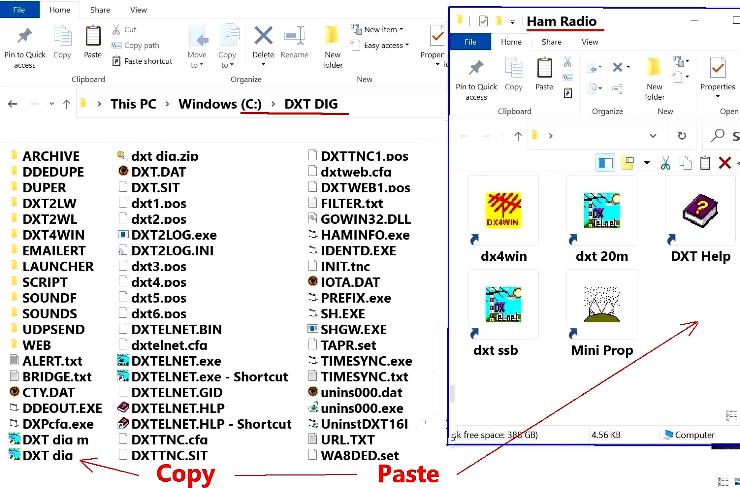Select the IOTA.DAT file
The width and height of the screenshot is (740, 488).
click(344, 282)
